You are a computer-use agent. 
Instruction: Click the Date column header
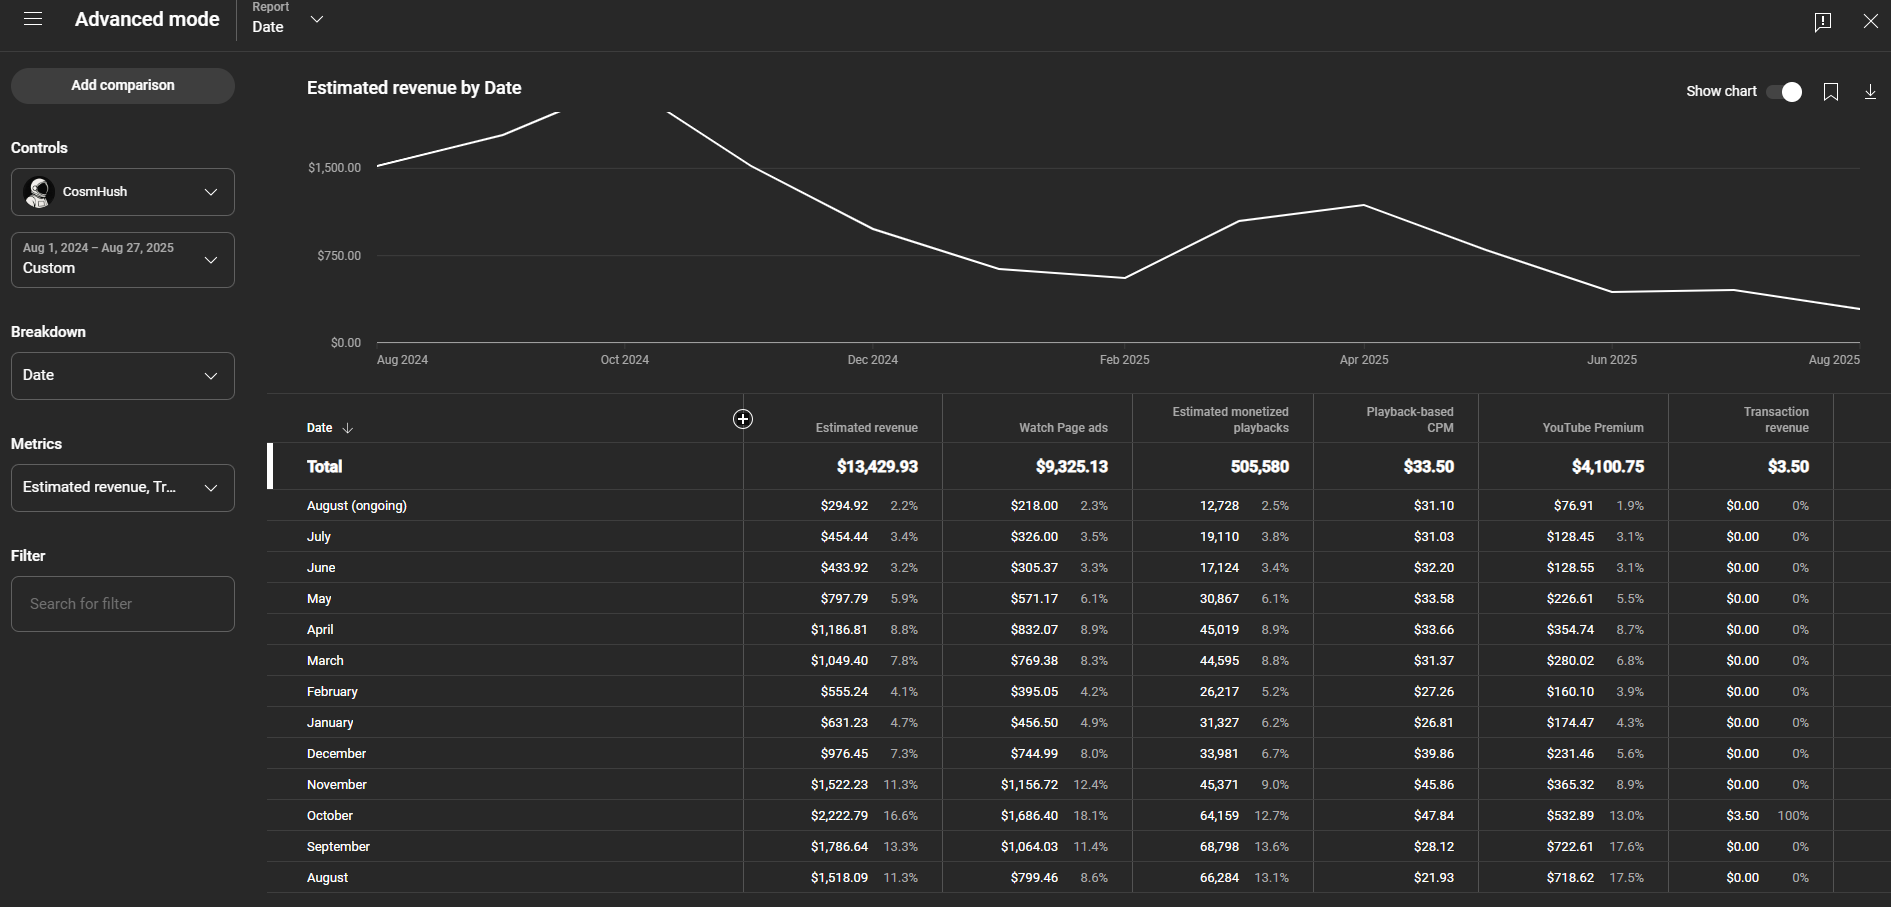pyautogui.click(x=320, y=428)
